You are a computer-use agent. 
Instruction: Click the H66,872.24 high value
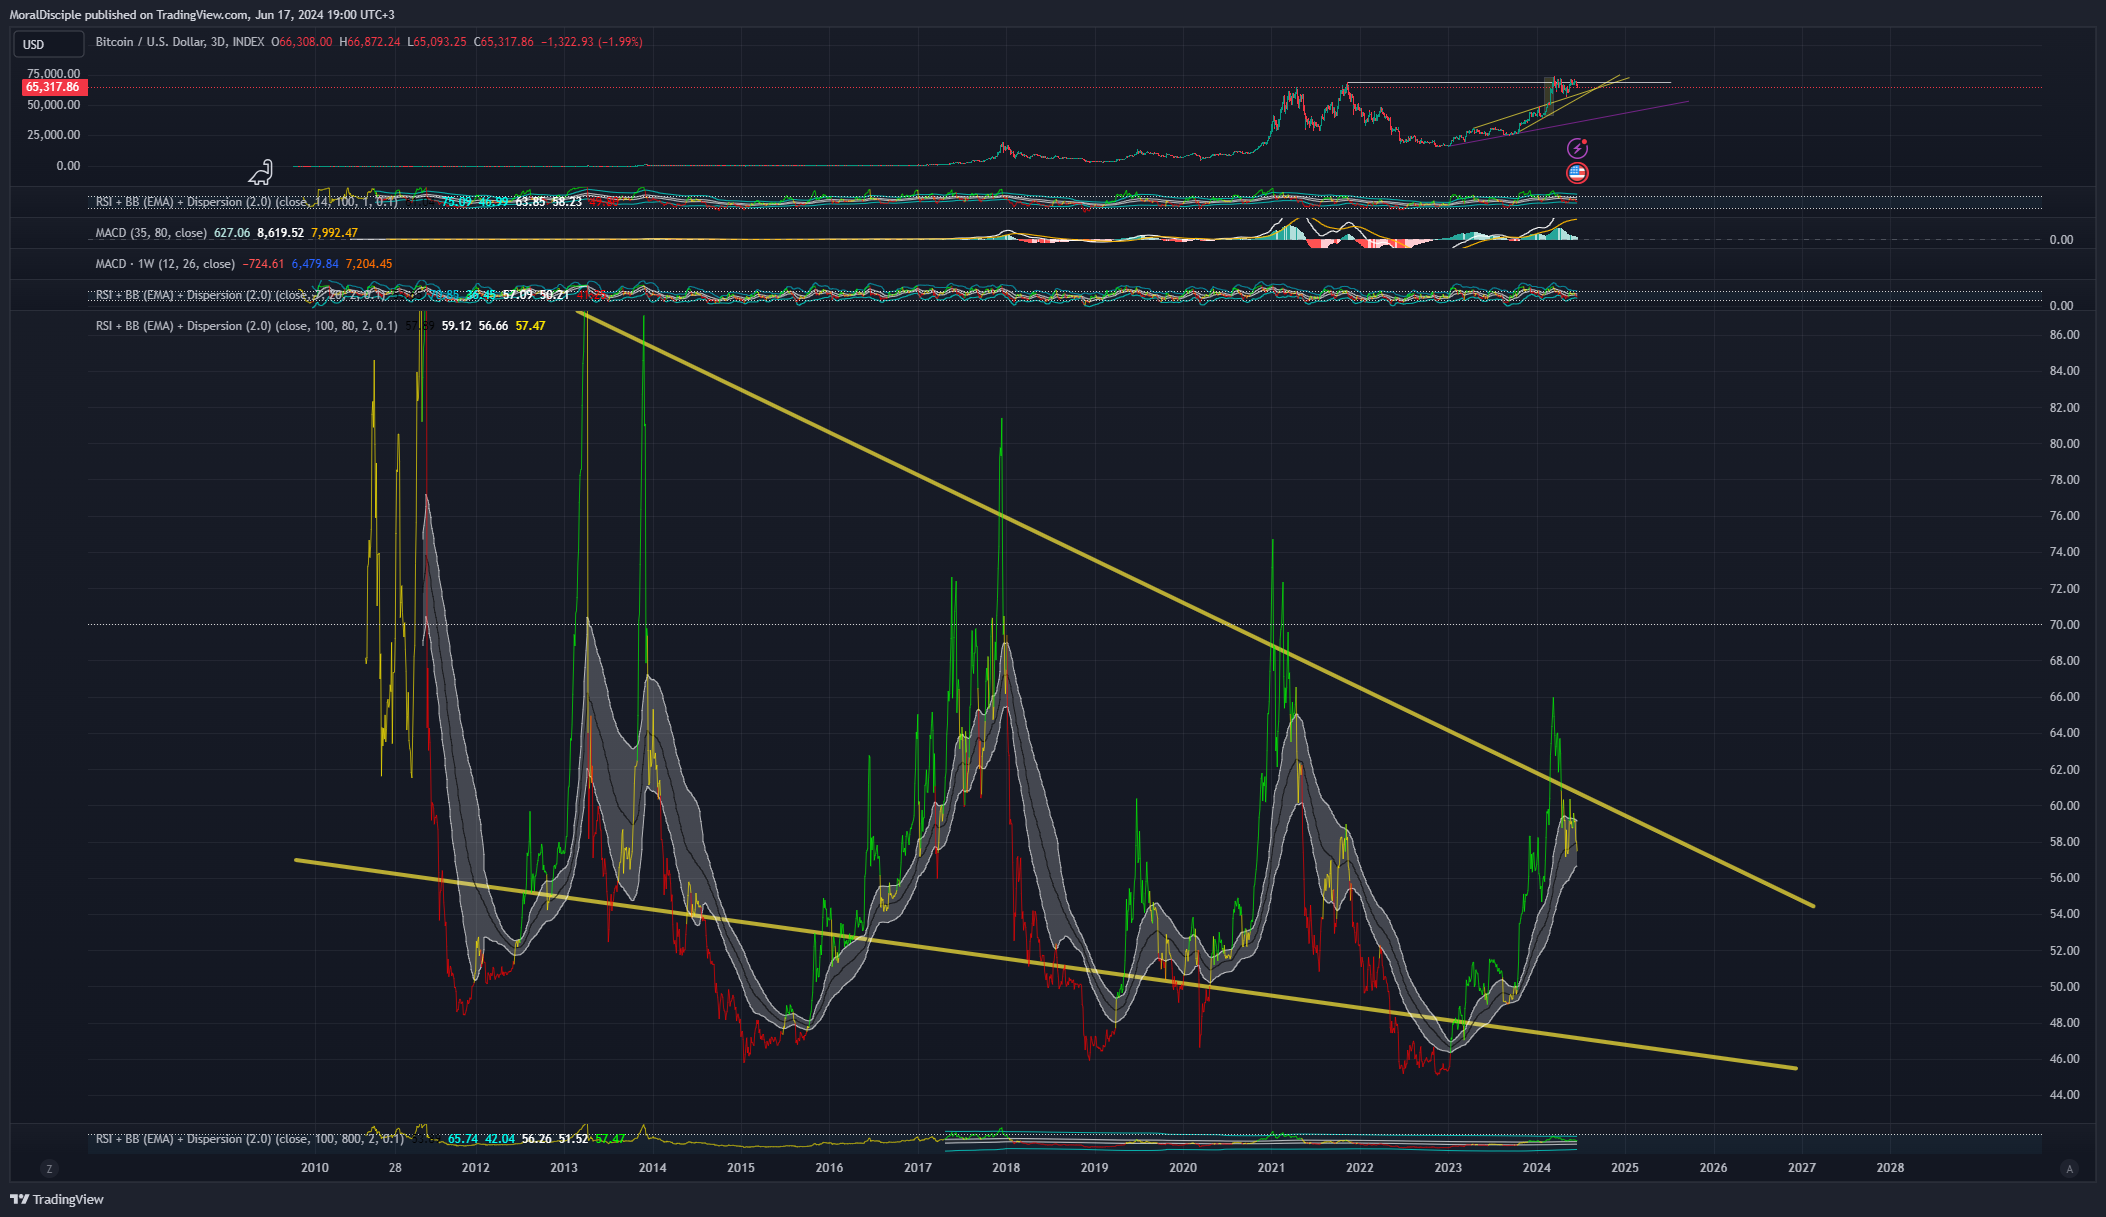pyautogui.click(x=370, y=42)
